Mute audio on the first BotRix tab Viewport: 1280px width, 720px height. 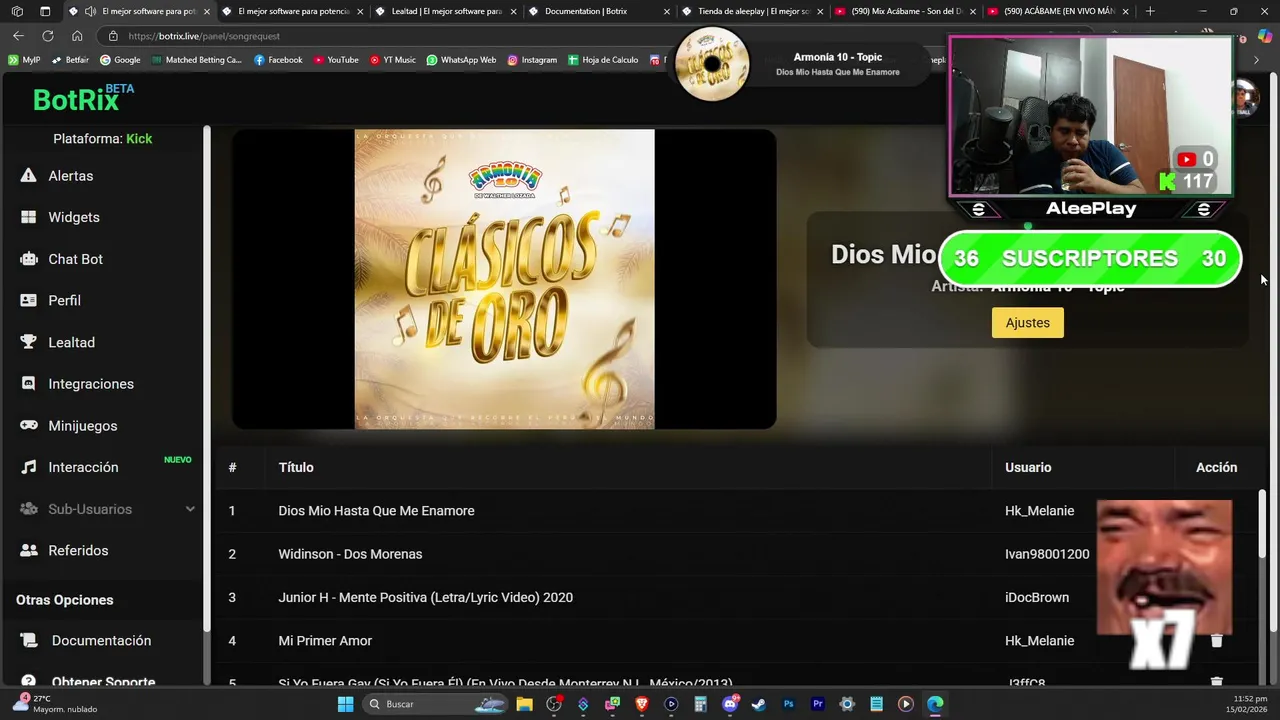[x=91, y=11]
